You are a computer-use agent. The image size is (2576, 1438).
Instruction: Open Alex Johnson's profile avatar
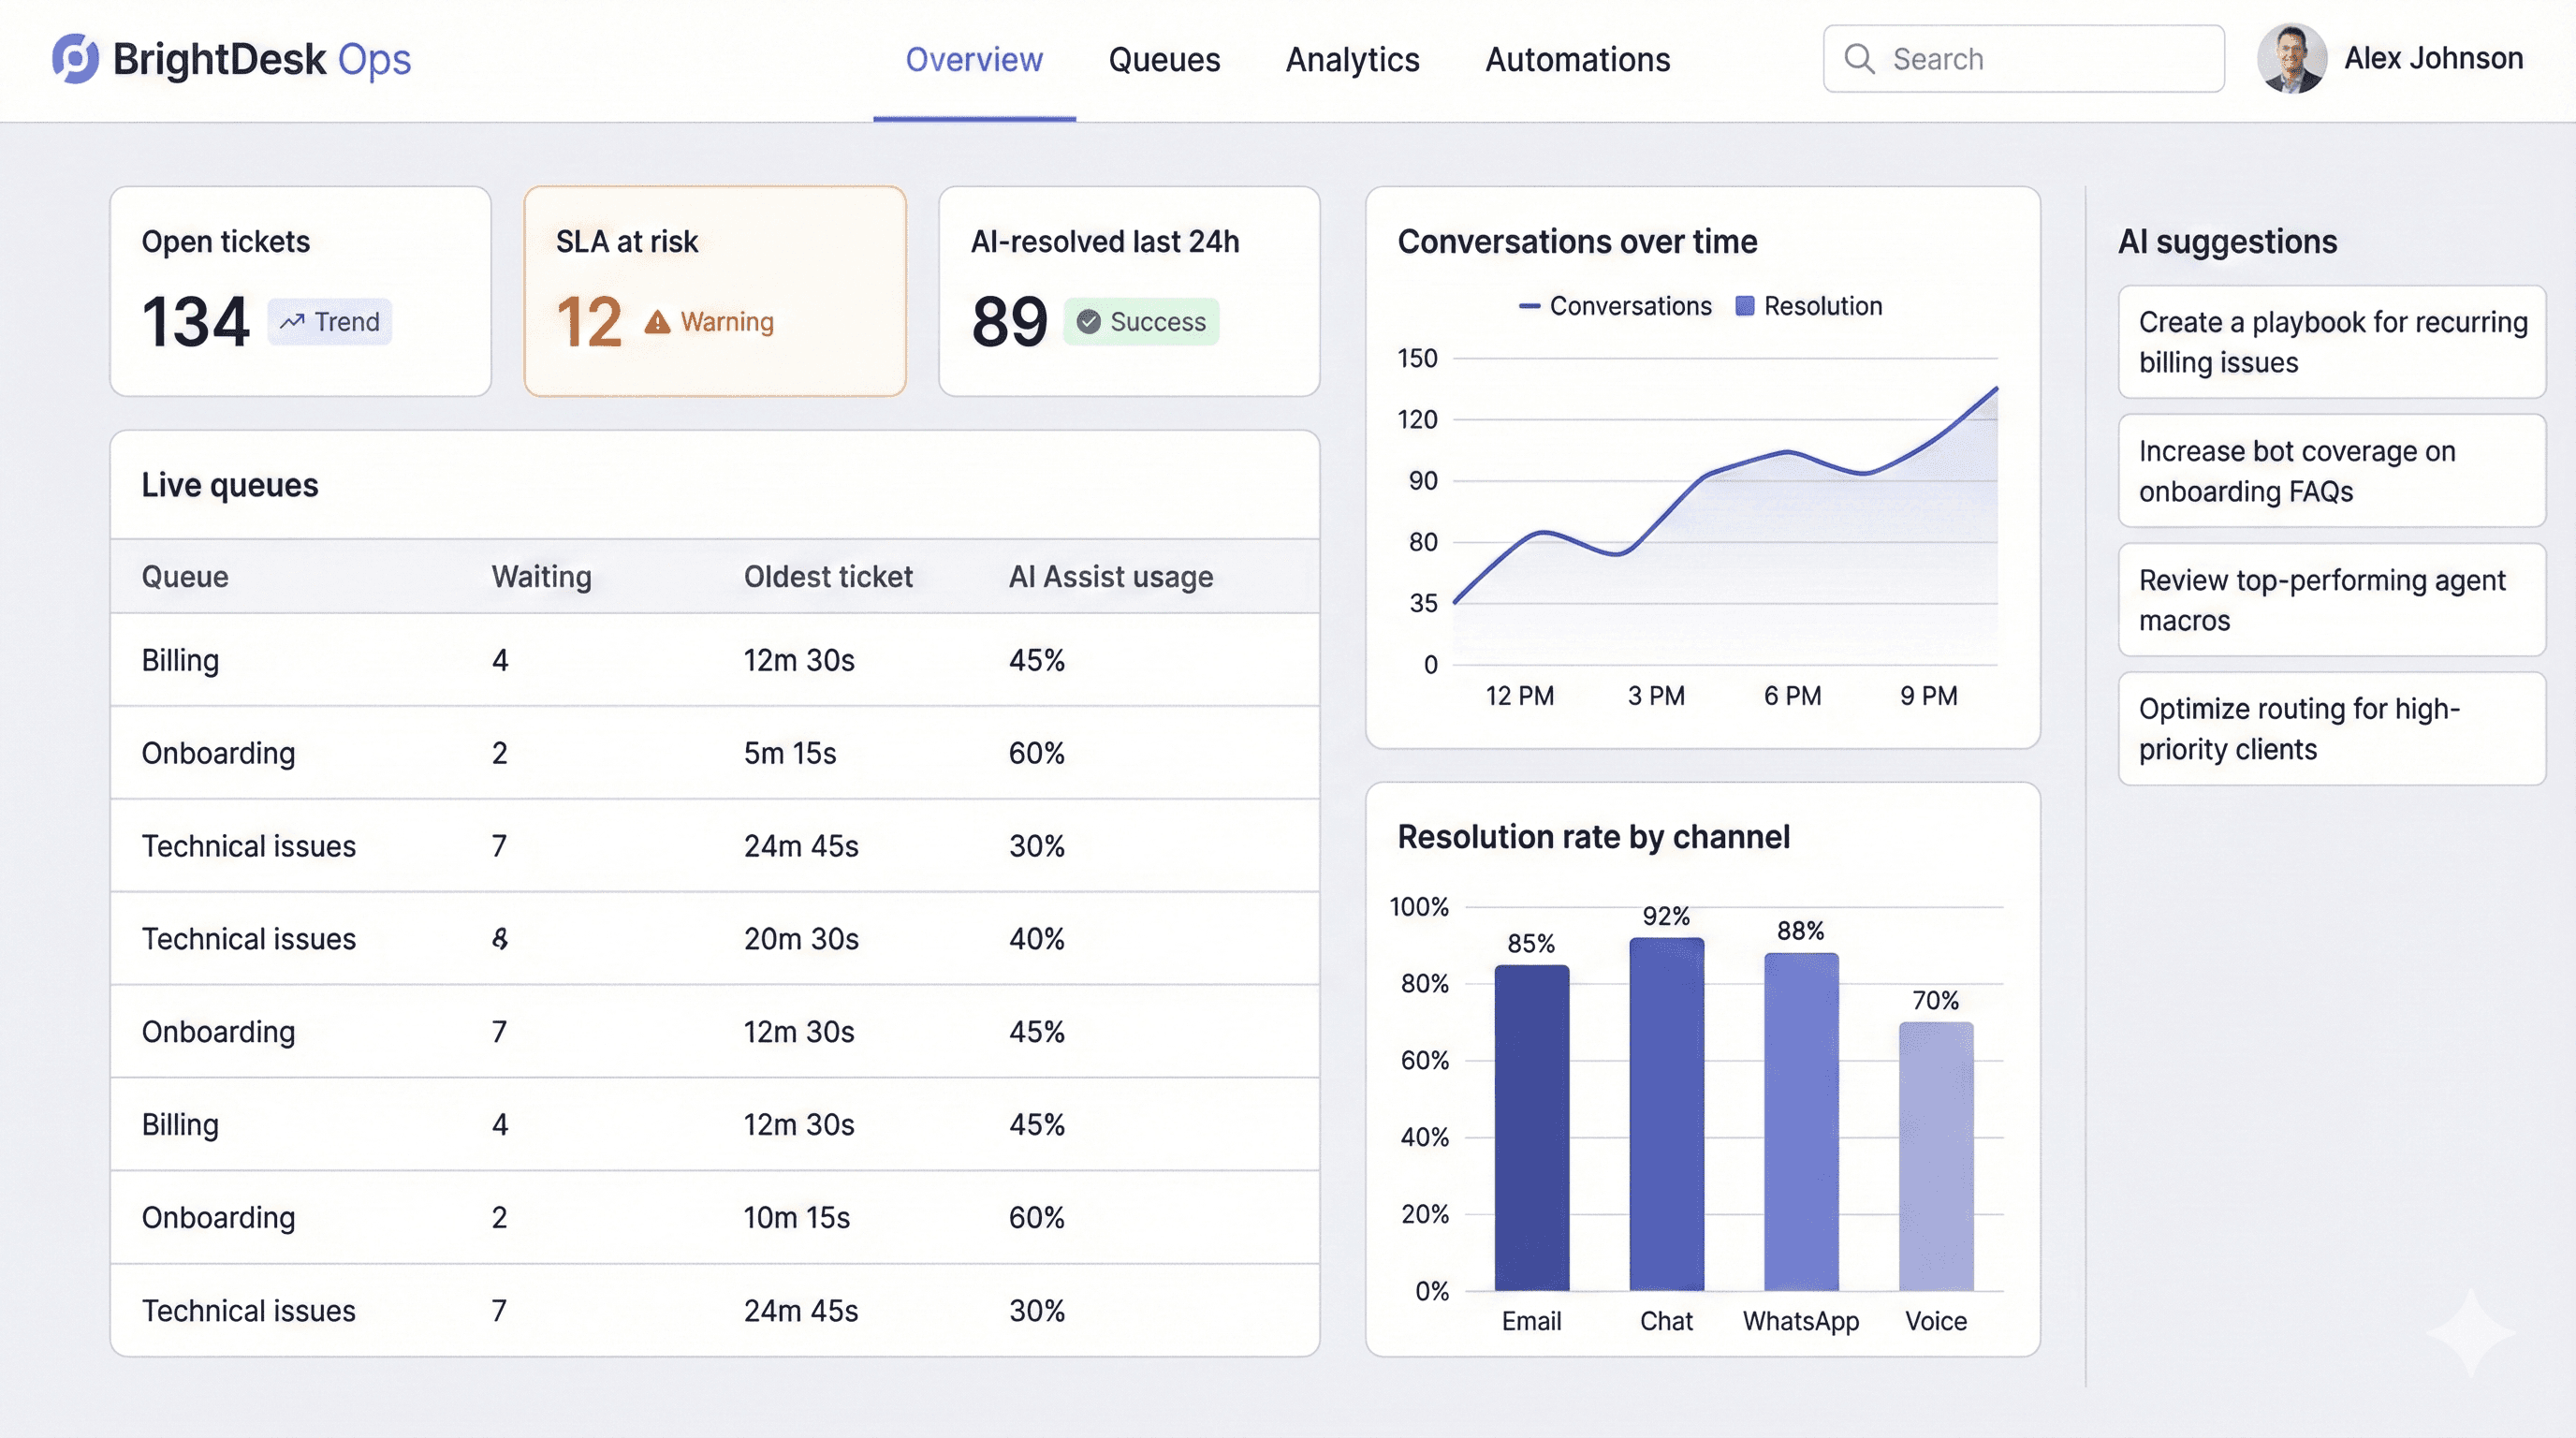pyautogui.click(x=2292, y=59)
